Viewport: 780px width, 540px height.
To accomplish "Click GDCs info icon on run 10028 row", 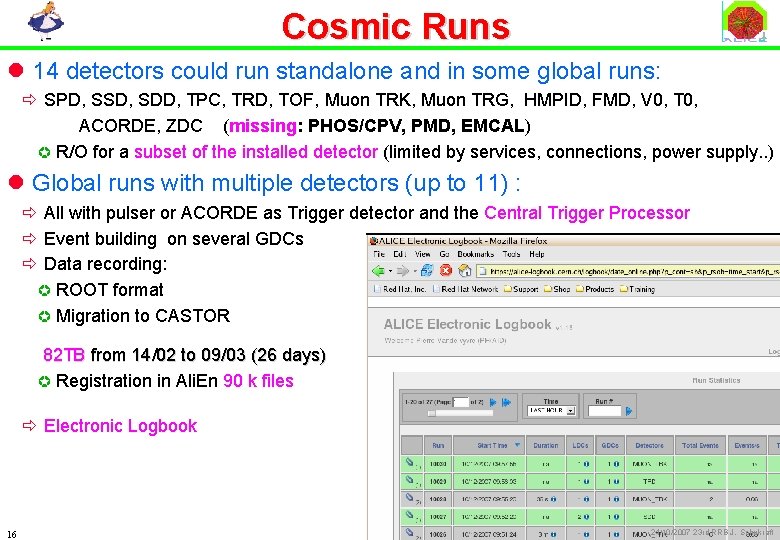I will pyautogui.click(x=616, y=499).
